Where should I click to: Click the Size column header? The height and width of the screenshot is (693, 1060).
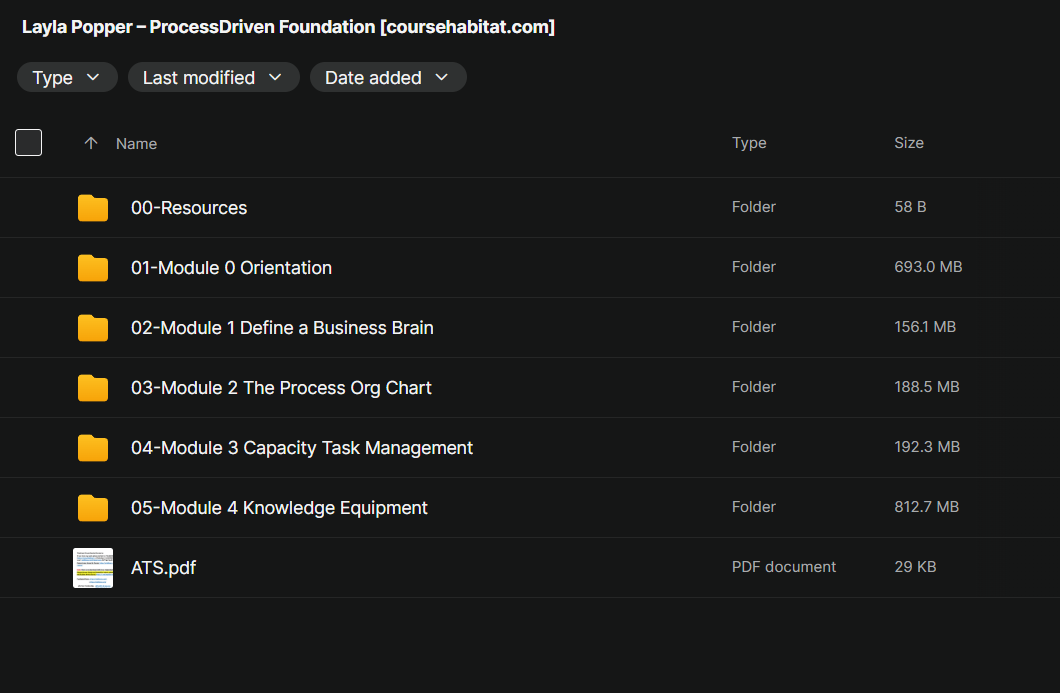click(x=908, y=143)
